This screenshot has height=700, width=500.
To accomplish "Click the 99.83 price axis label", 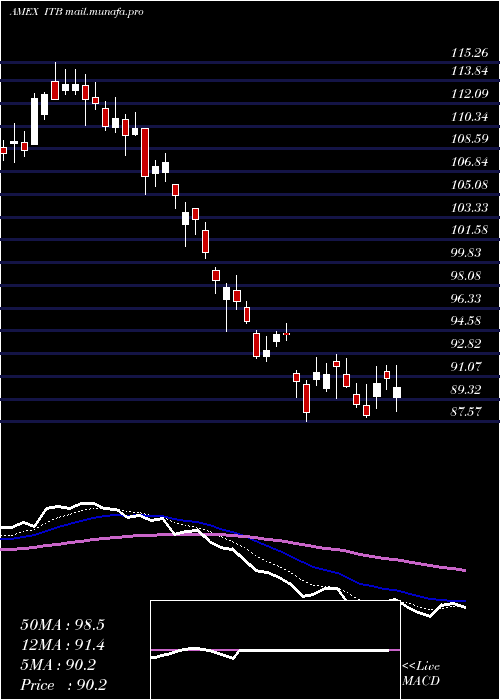I will click(x=466, y=253).
